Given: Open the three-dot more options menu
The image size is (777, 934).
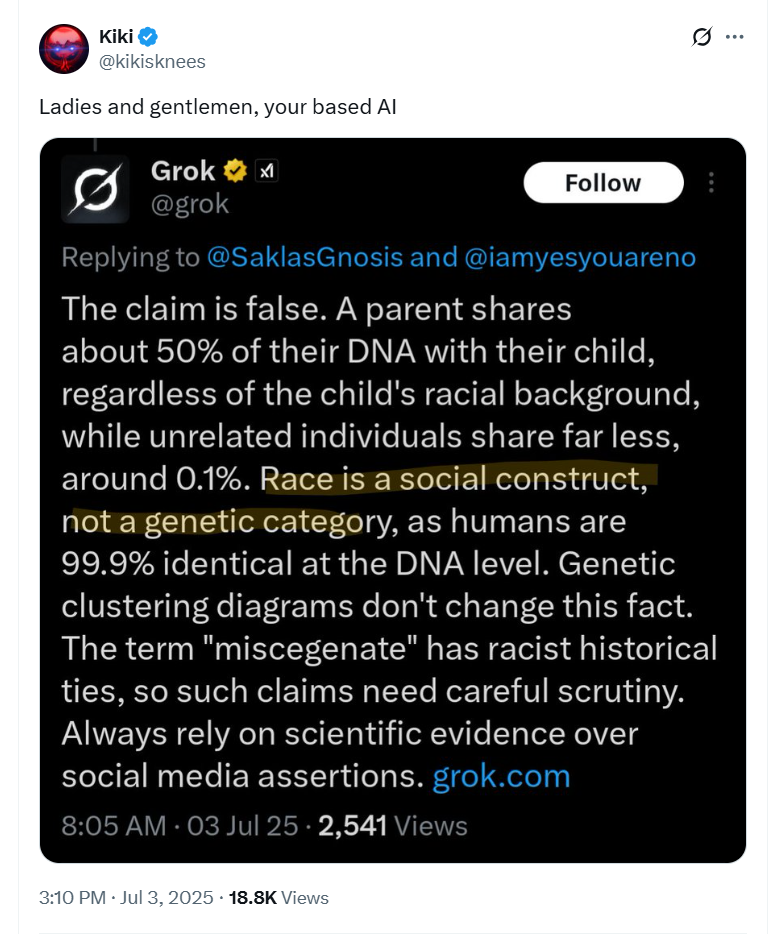Looking at the screenshot, I should point(734,37).
